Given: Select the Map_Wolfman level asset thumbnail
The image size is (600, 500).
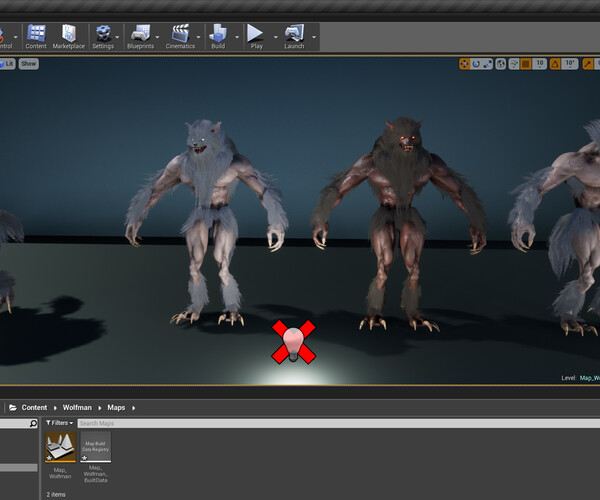Looking at the screenshot, I should point(60,446).
